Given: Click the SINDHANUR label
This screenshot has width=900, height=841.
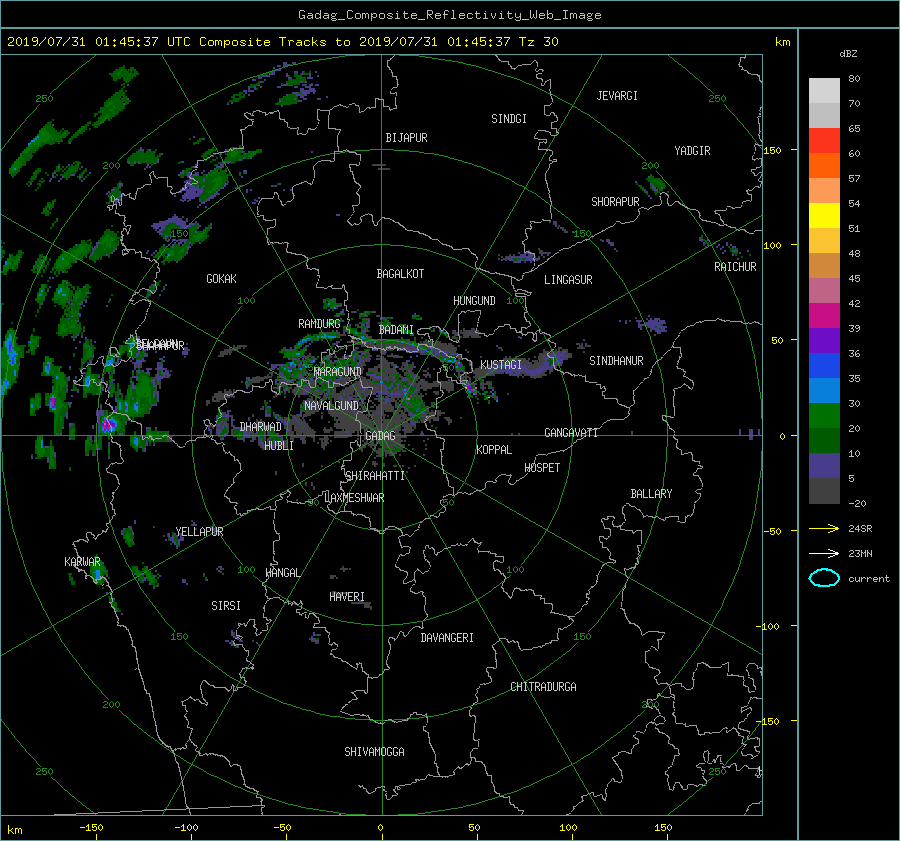Looking at the screenshot, I should [616, 361].
